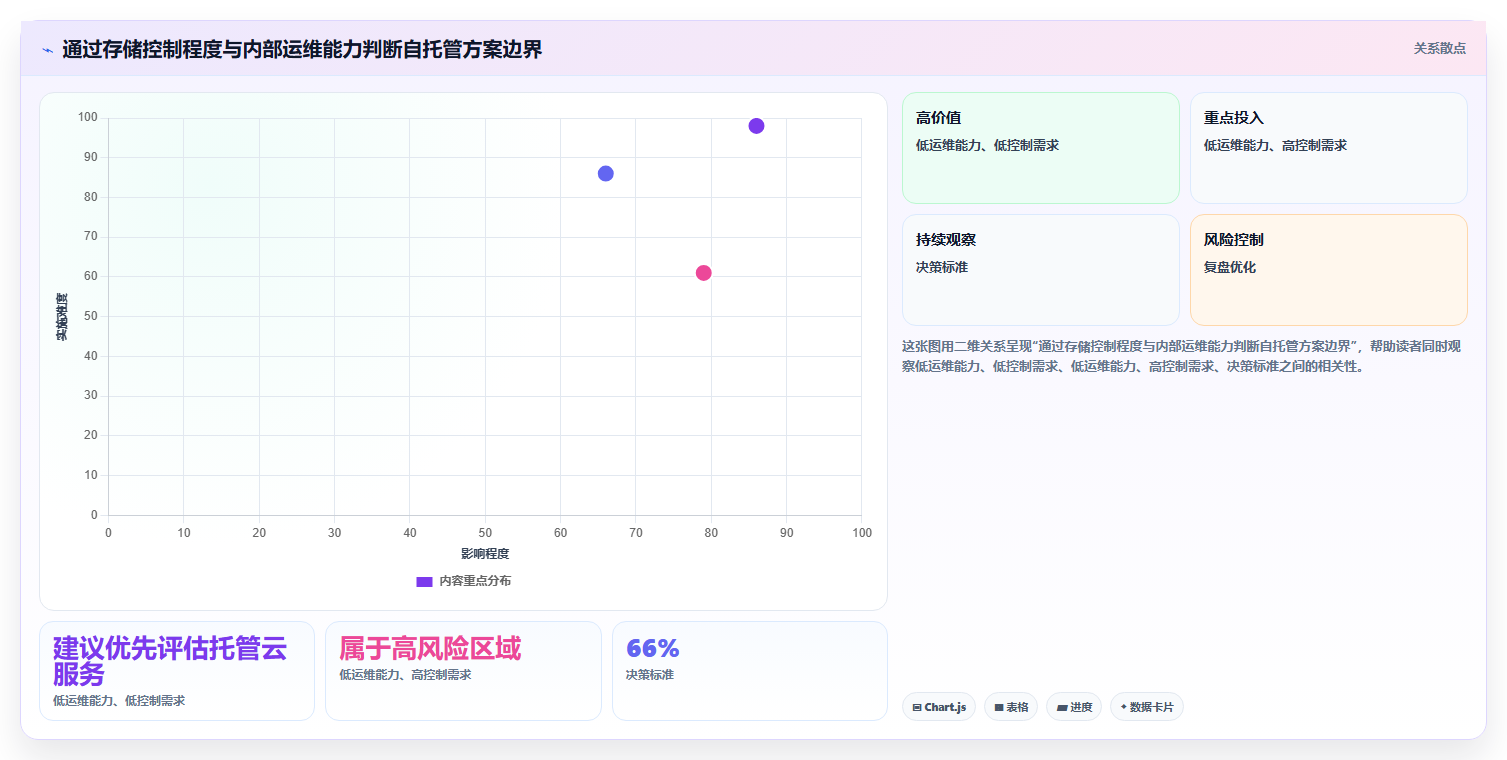The width and height of the screenshot is (1507, 760).
Task: Click the lightning icon beside the title
Action: (x=47, y=50)
